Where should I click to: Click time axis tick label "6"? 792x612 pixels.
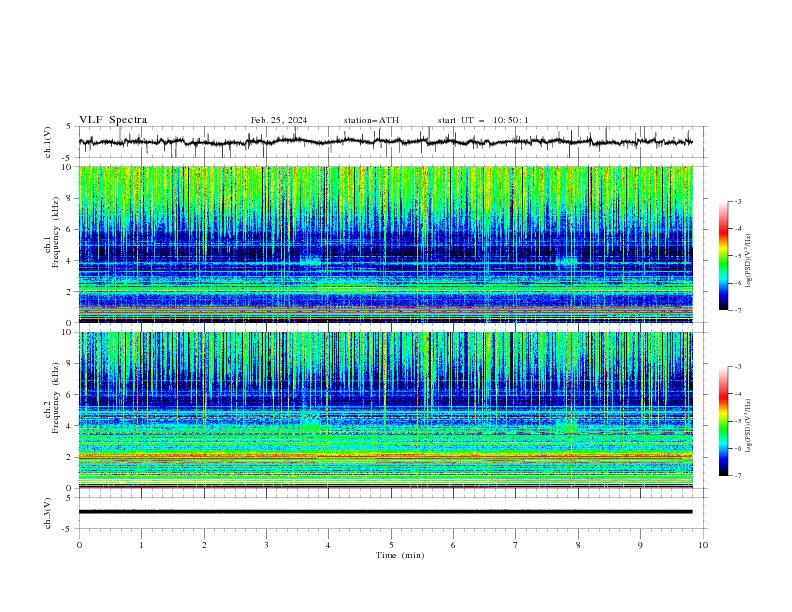click(x=453, y=545)
